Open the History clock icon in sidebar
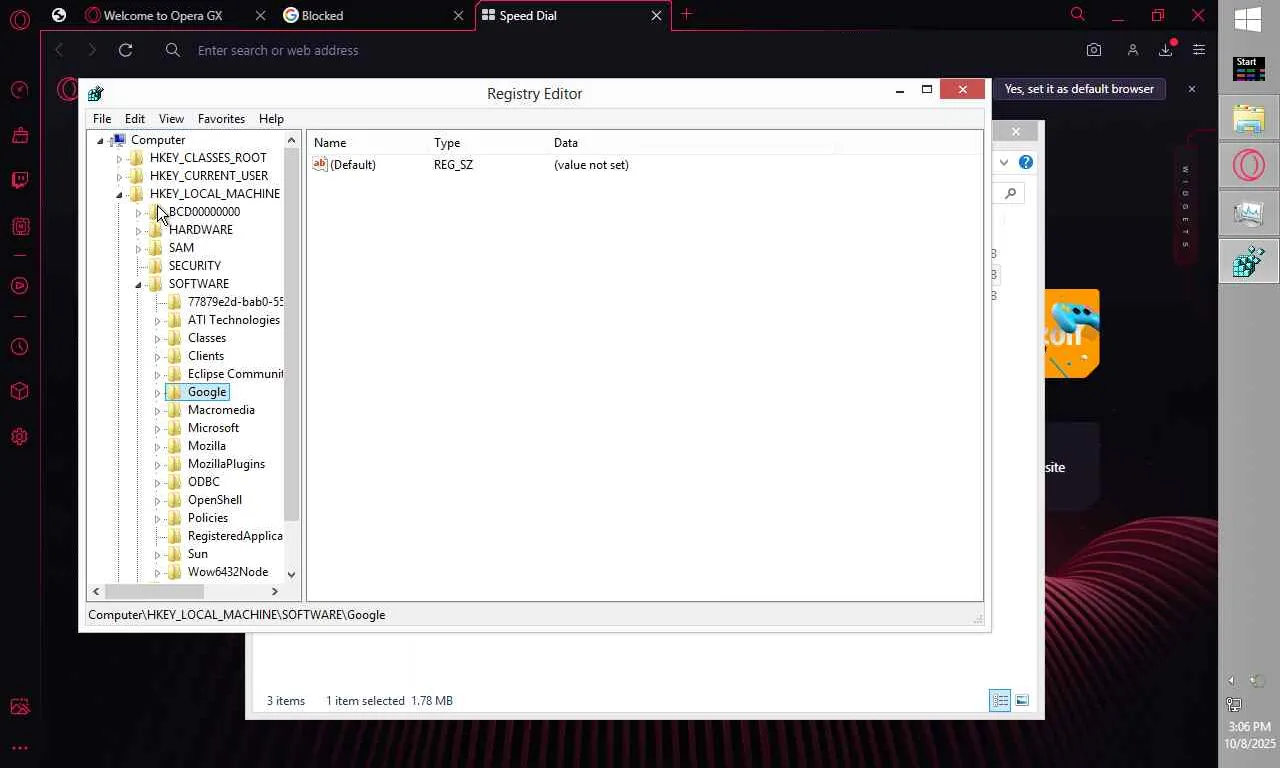Viewport: 1280px width, 768px height. [20, 347]
